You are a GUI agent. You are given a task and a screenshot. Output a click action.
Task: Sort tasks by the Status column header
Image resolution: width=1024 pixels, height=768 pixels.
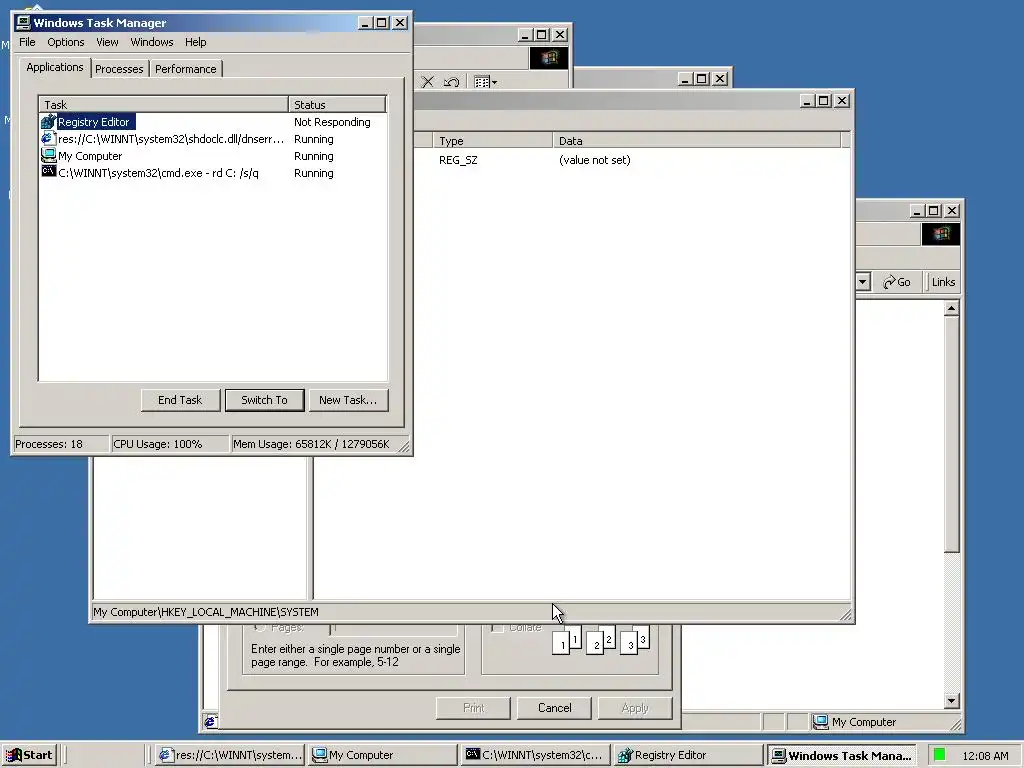pos(337,104)
